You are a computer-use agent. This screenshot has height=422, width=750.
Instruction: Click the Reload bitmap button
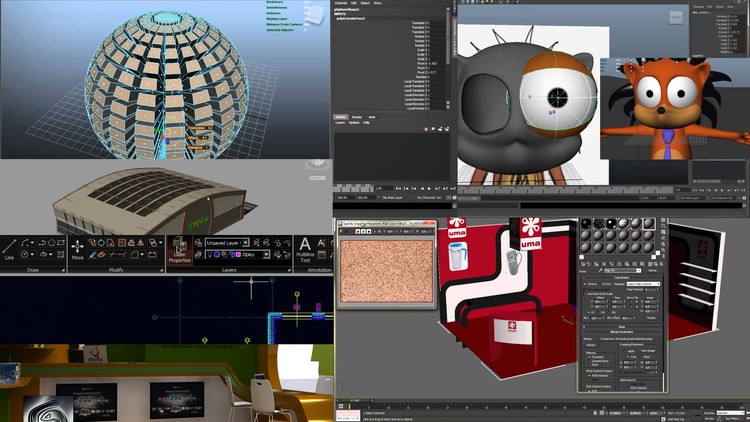click(591, 345)
